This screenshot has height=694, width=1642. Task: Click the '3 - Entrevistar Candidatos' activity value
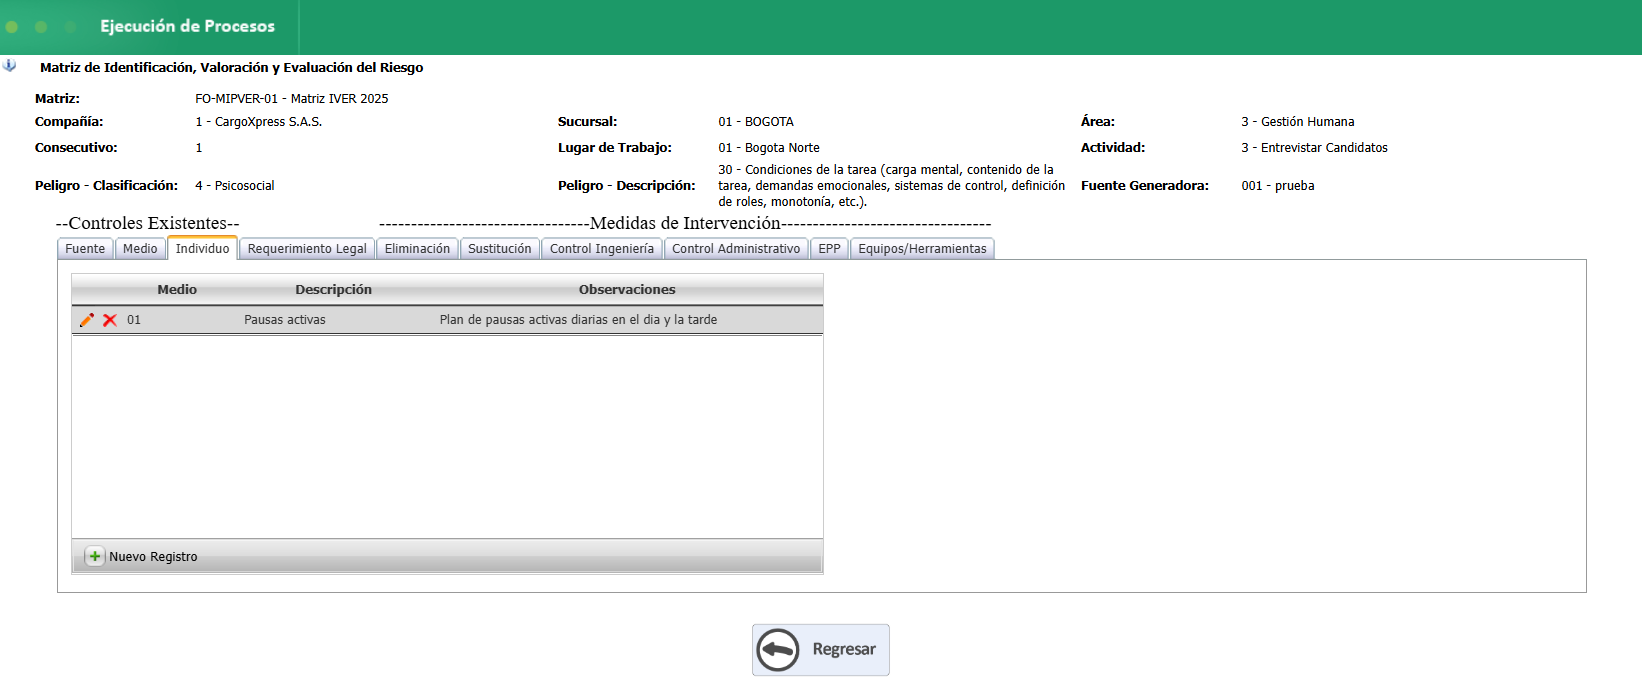1315,148
